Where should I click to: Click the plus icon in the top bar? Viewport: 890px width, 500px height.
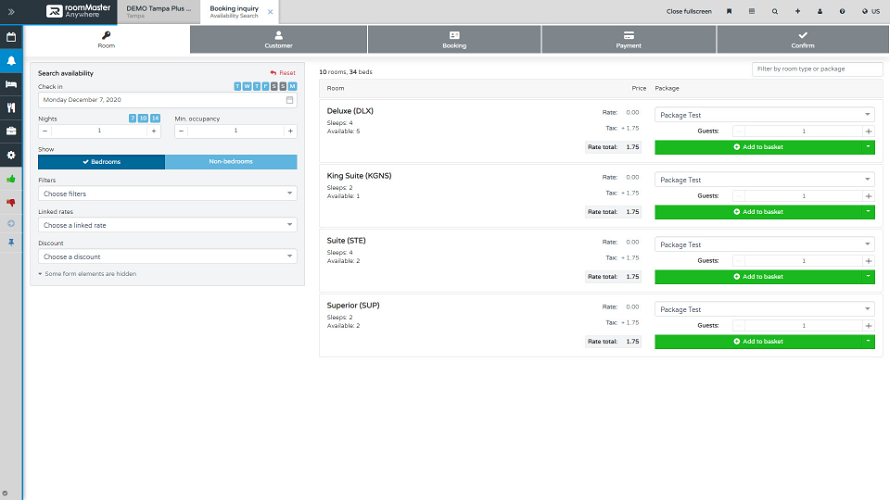[797, 11]
